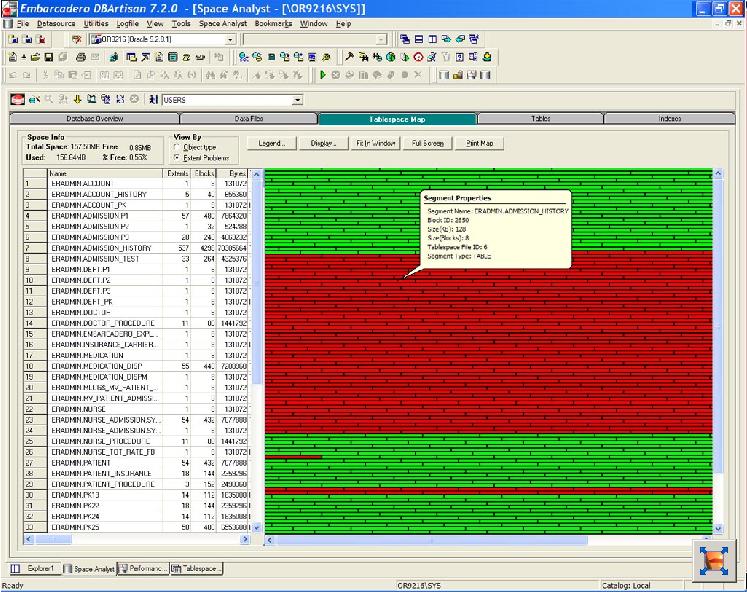This screenshot has height=592, width=747.
Task: Click the map's scroll-up arrow
Action: pos(718,174)
